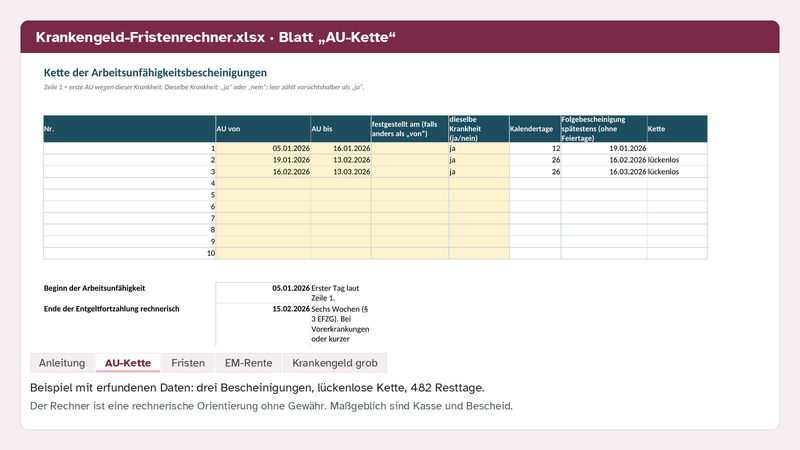Click Entgeltfortzahlung end date 15.02.2026
Screen dimensions: 800x450
click(x=263, y=324)
